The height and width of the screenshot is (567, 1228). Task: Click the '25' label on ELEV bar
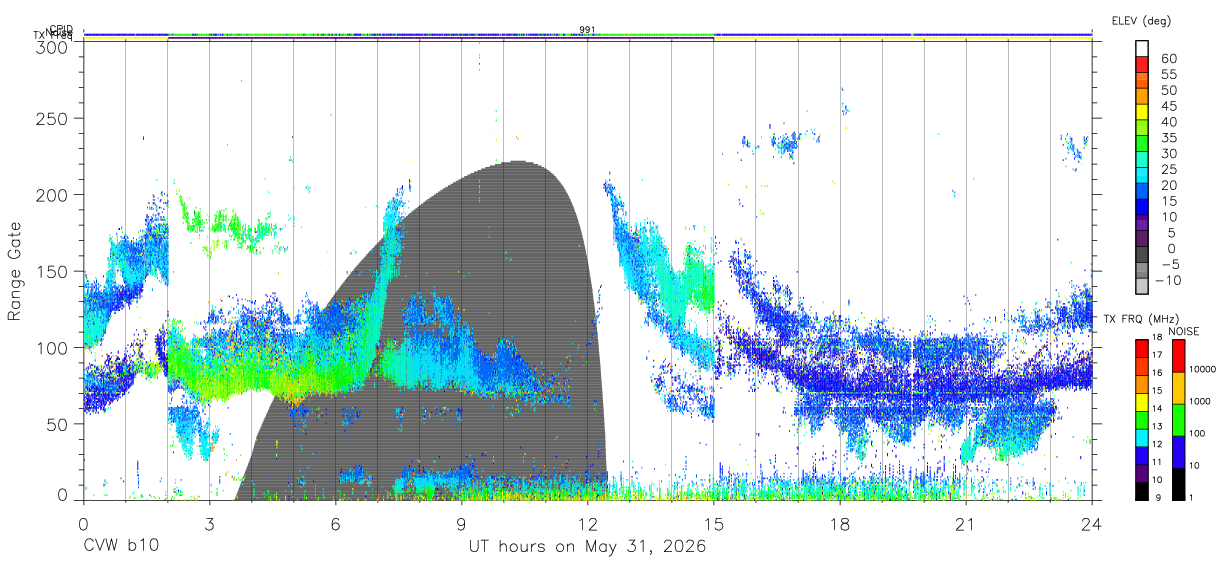(x=1168, y=169)
